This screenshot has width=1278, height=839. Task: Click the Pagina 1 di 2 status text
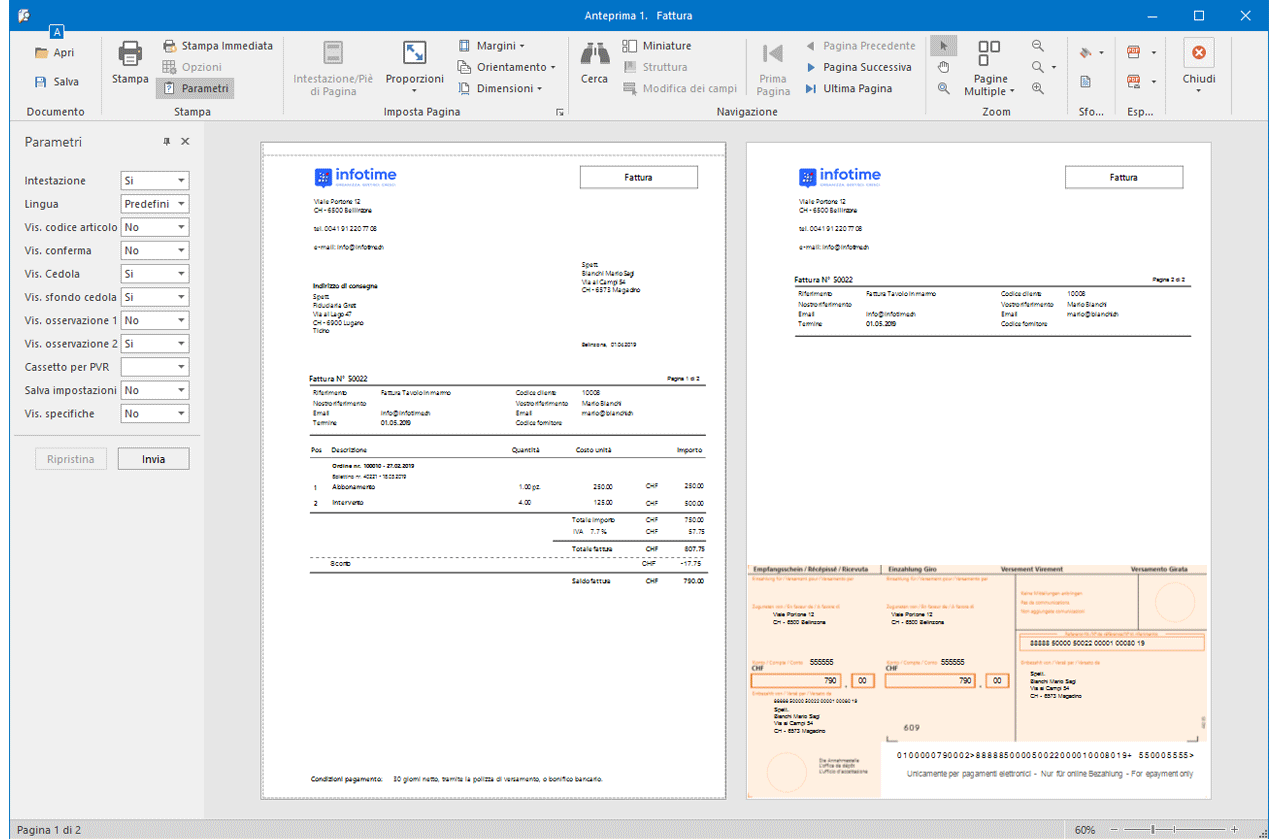click(x=49, y=830)
